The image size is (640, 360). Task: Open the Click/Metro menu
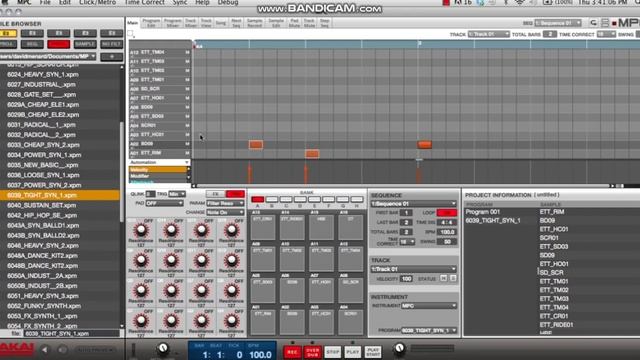coord(97,2)
